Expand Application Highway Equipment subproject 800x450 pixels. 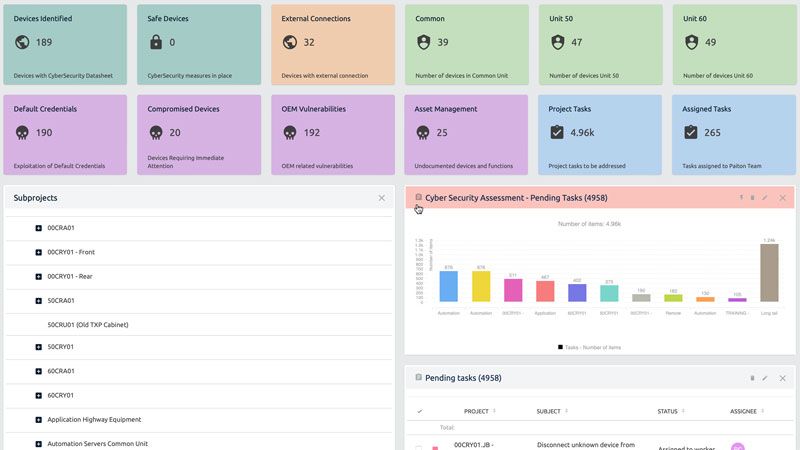38,420
